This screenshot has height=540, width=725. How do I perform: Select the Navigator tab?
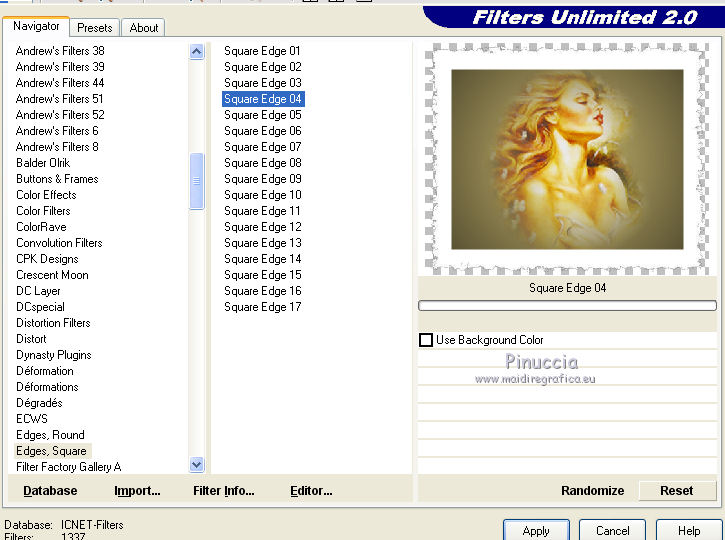36,26
